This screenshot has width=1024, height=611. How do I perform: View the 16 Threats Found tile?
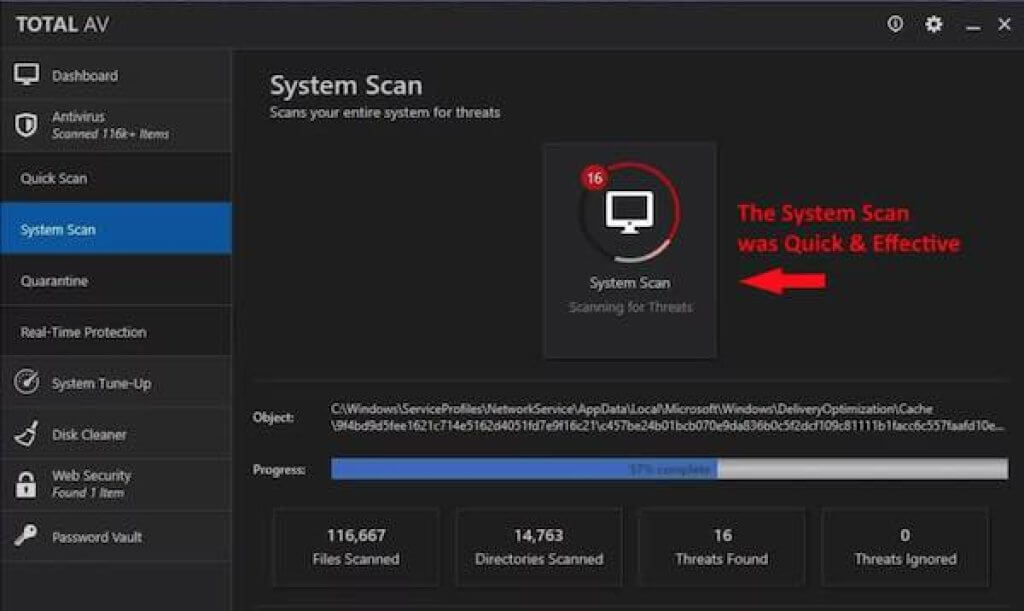(x=721, y=546)
